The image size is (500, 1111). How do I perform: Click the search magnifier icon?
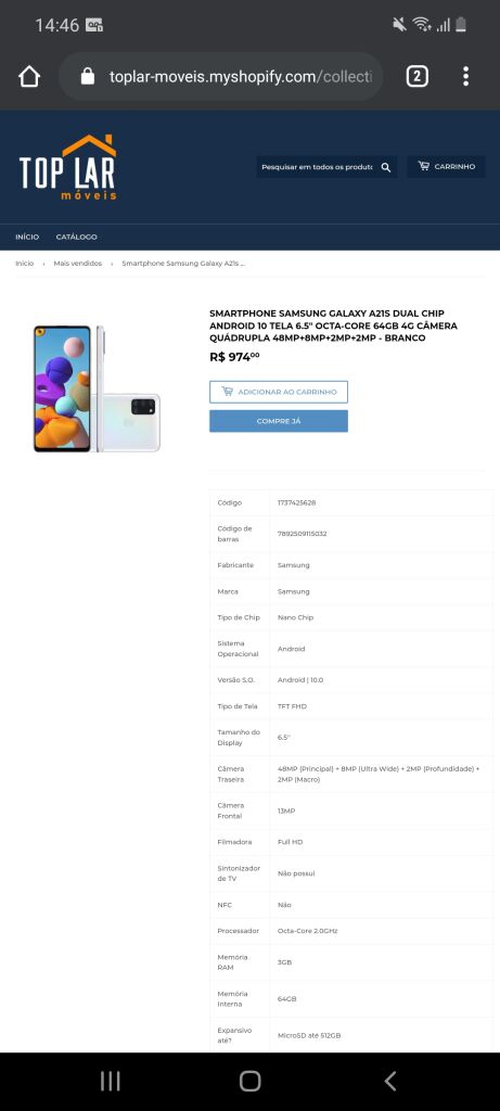pyautogui.click(x=386, y=167)
